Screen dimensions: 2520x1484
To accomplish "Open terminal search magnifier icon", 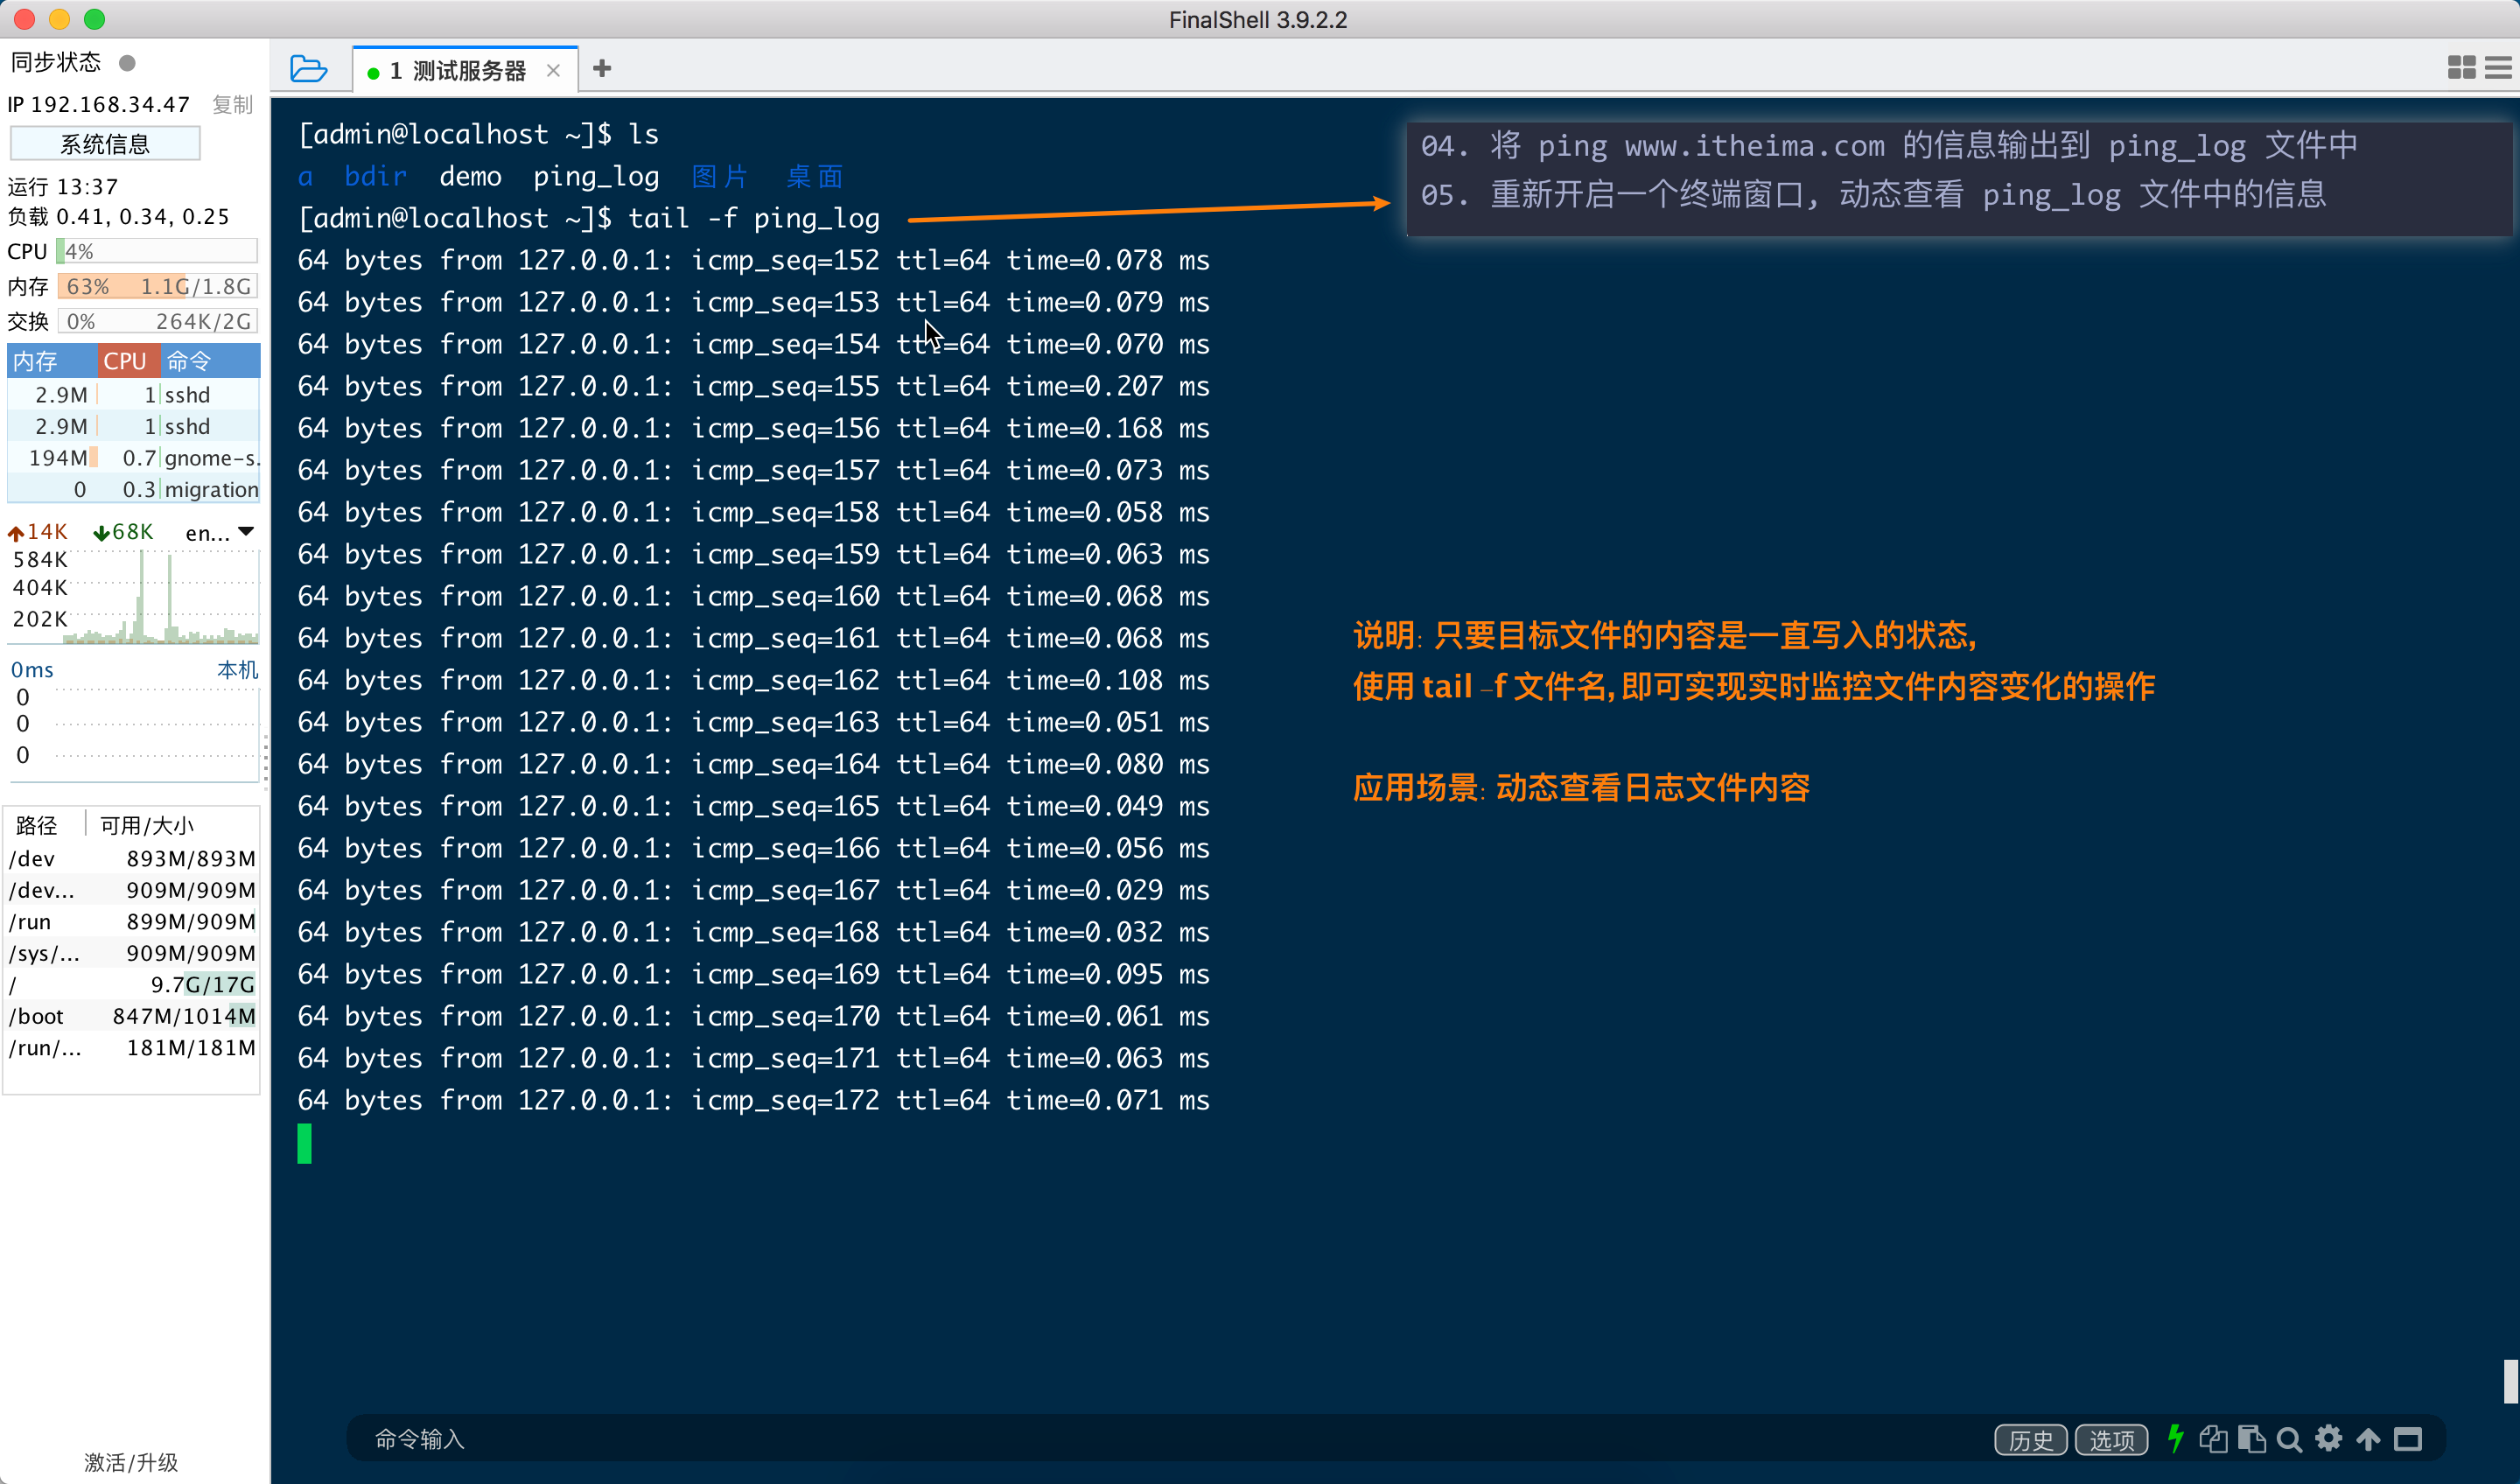I will tap(2289, 1440).
